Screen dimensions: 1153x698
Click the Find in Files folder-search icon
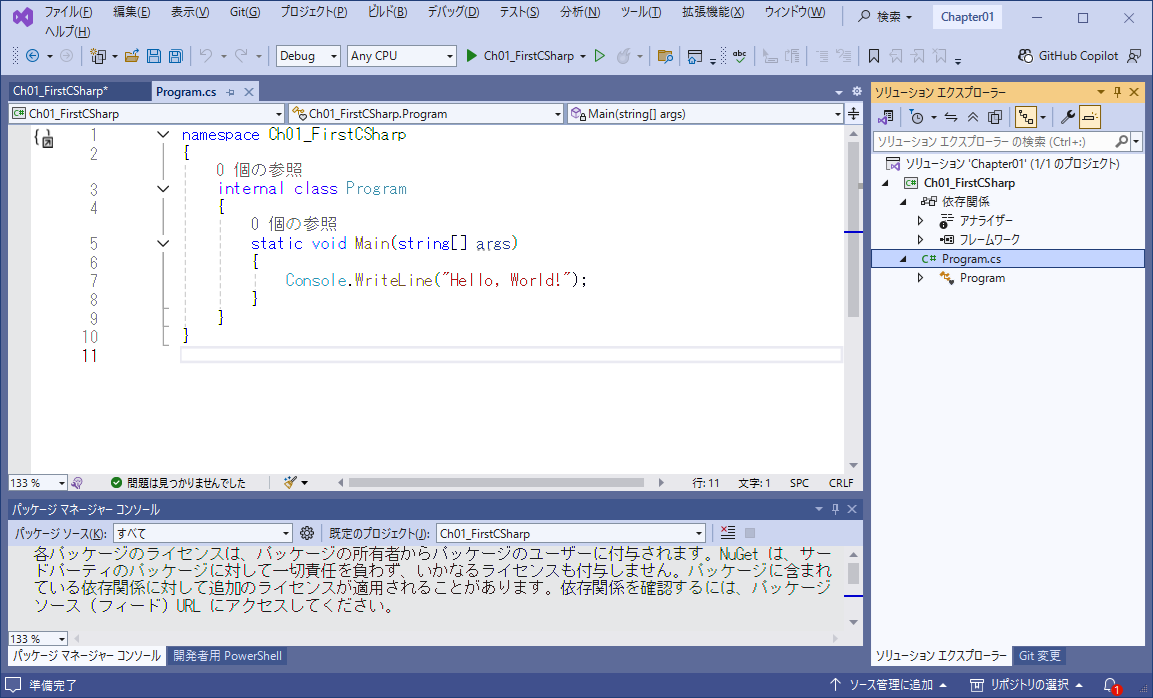[x=665, y=56]
